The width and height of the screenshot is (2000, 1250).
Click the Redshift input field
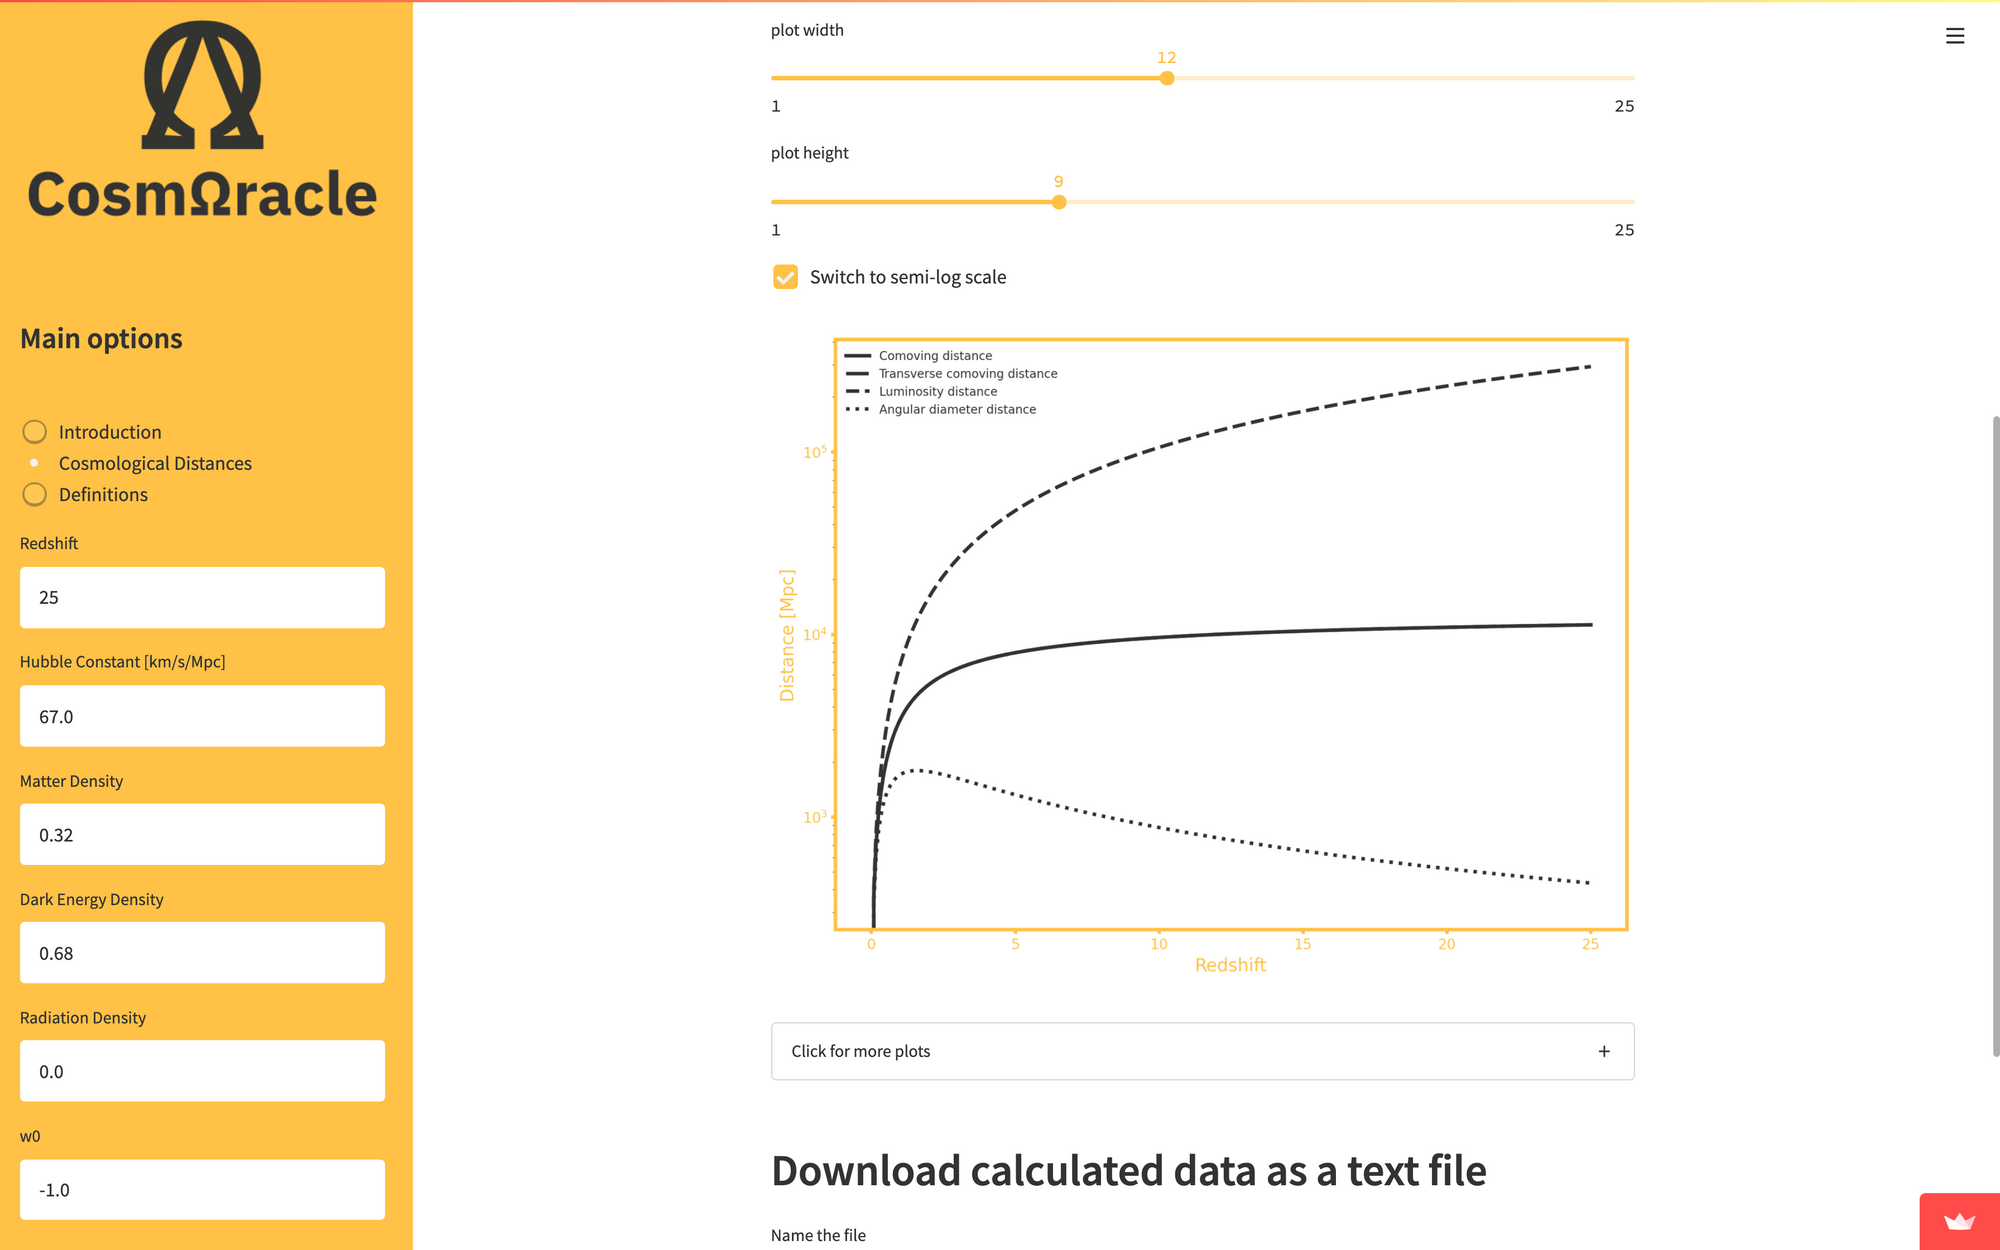pyautogui.click(x=202, y=598)
